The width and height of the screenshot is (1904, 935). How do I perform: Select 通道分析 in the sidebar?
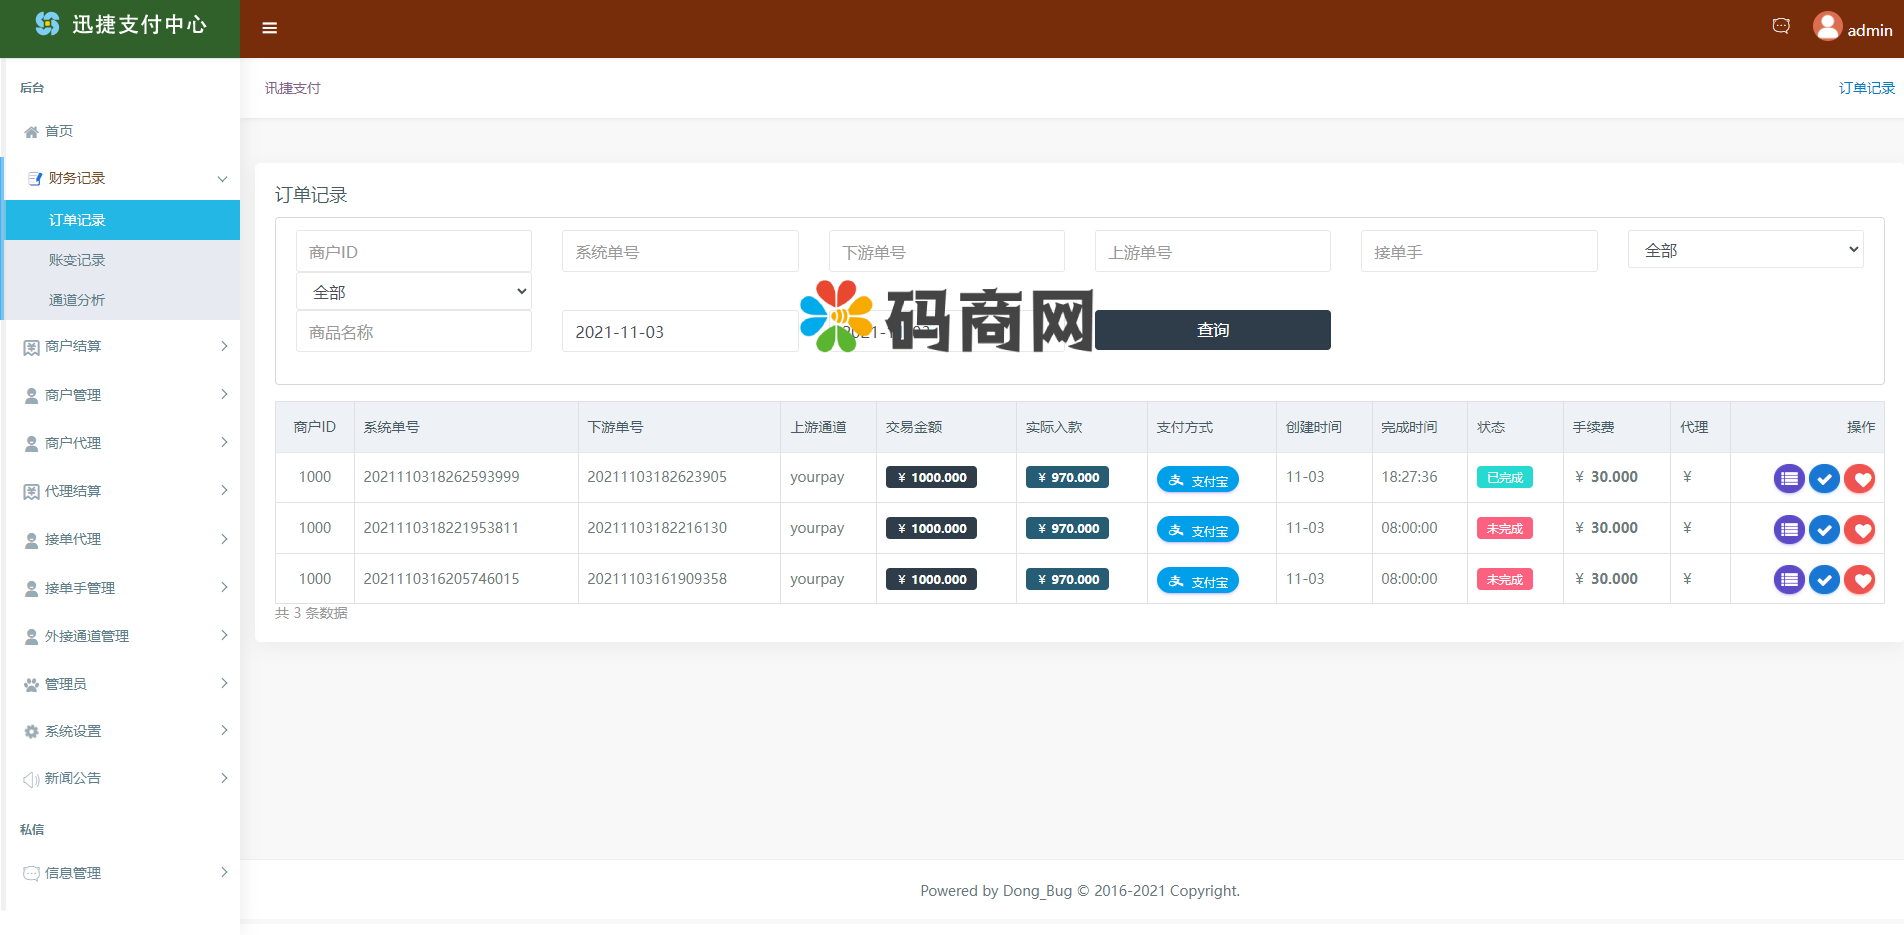click(77, 300)
